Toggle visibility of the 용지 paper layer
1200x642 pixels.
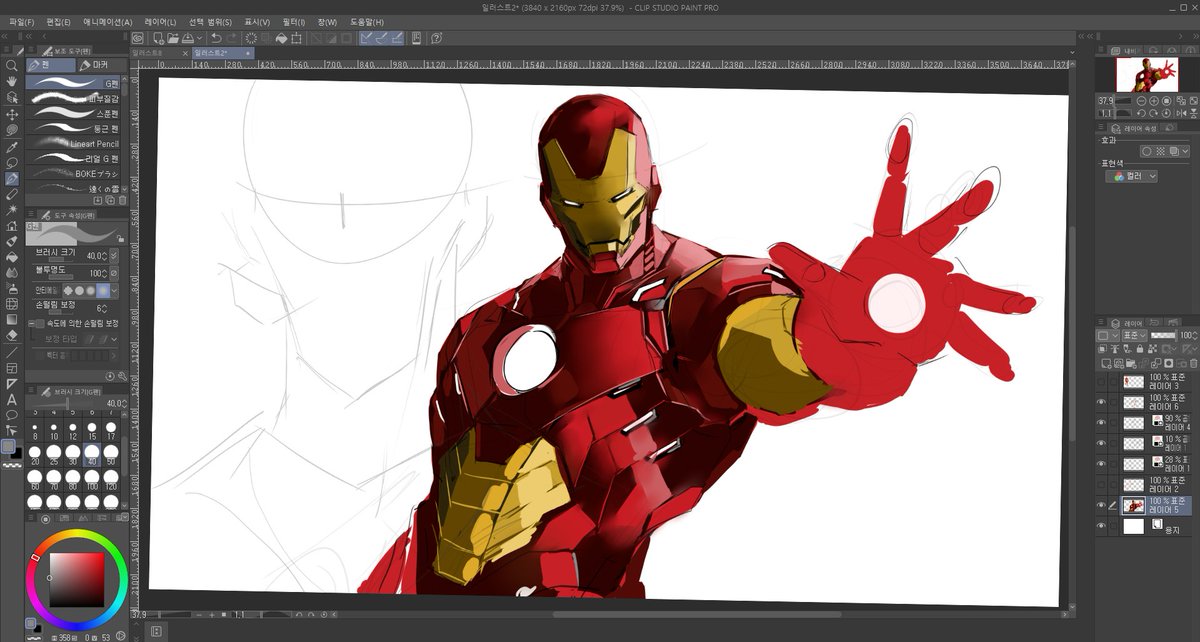click(1102, 526)
